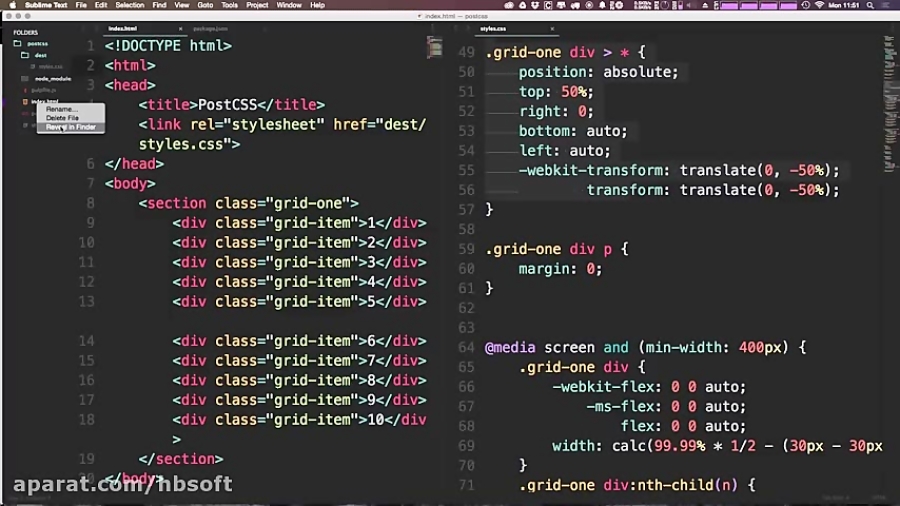900x506 pixels.
Task: Click line number 13 in index.html gutter
Action: coord(86,302)
